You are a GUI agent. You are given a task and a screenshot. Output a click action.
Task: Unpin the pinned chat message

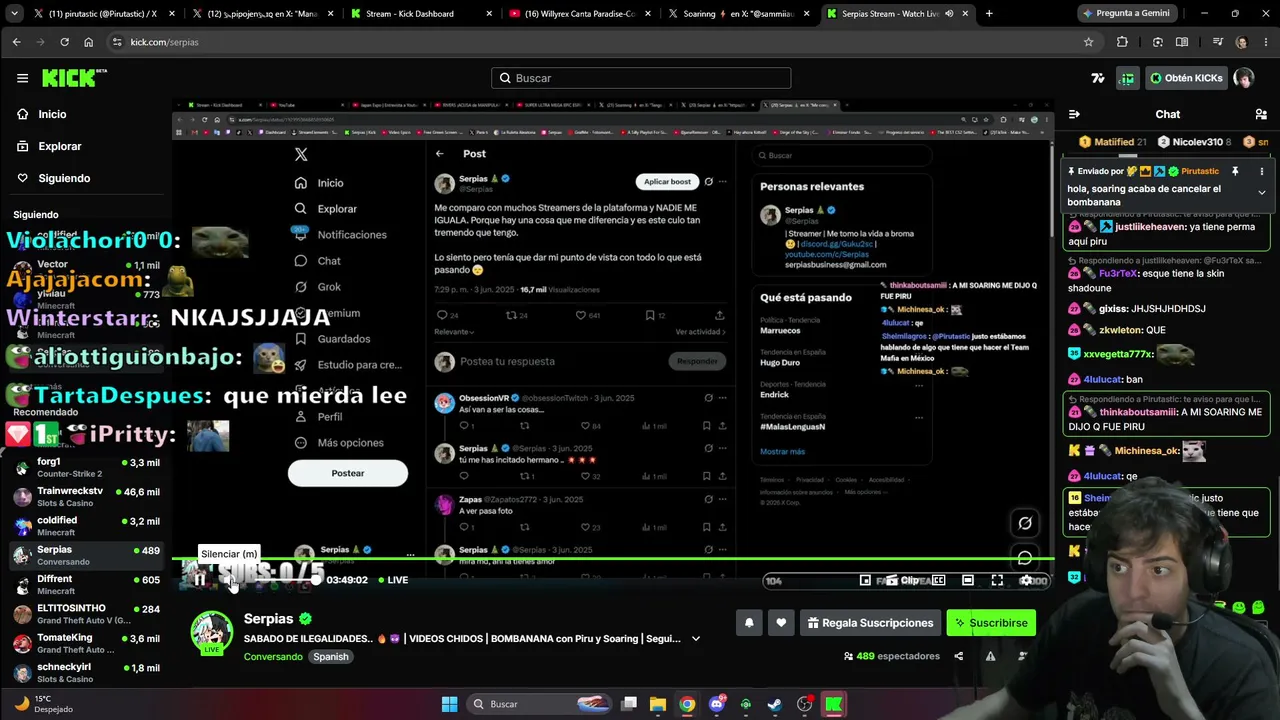coord(1235,171)
